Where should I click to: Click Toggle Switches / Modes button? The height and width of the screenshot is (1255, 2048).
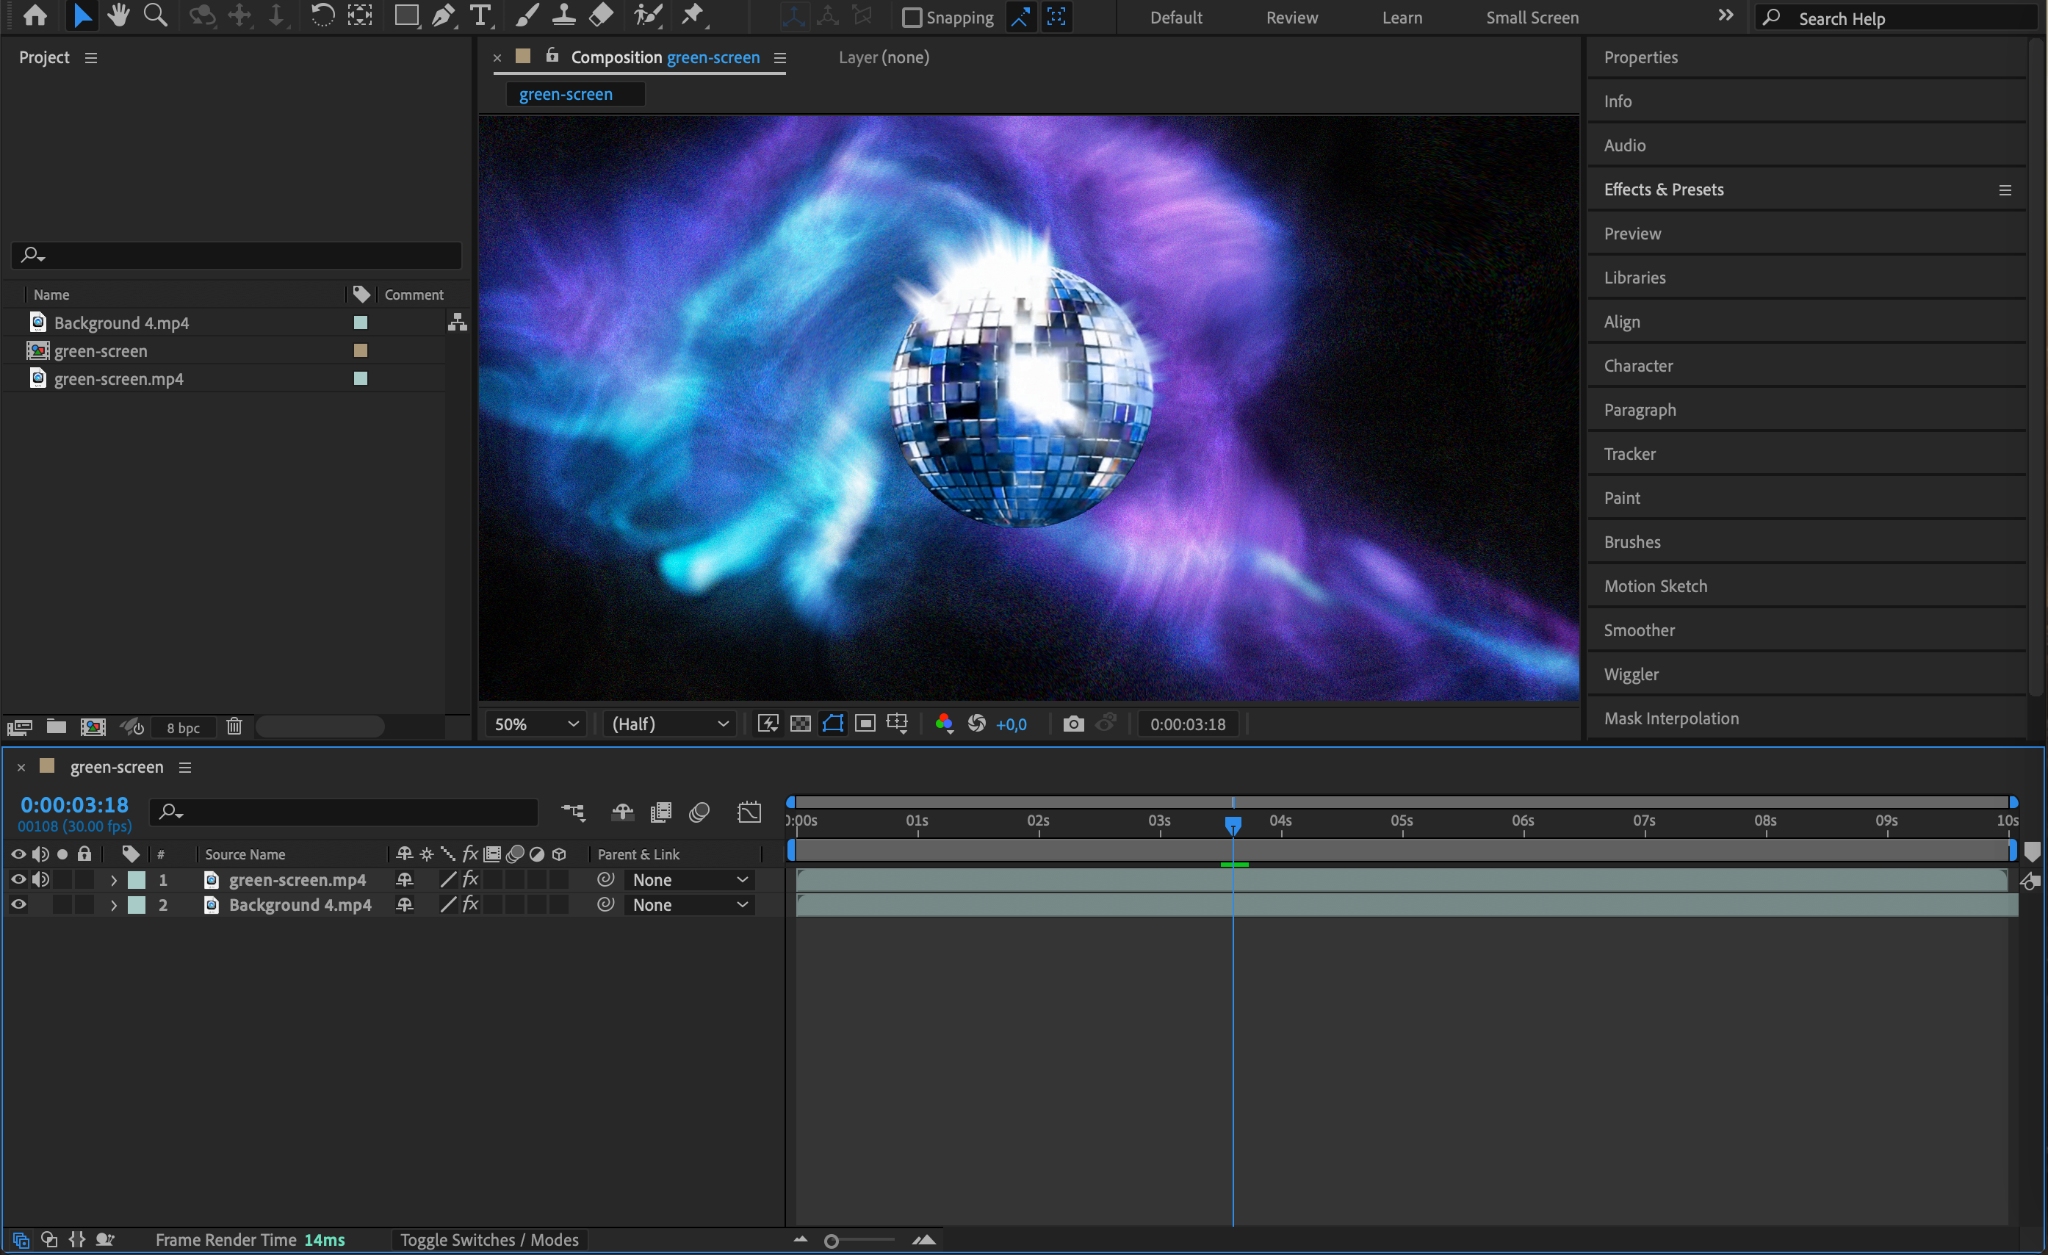tap(489, 1240)
